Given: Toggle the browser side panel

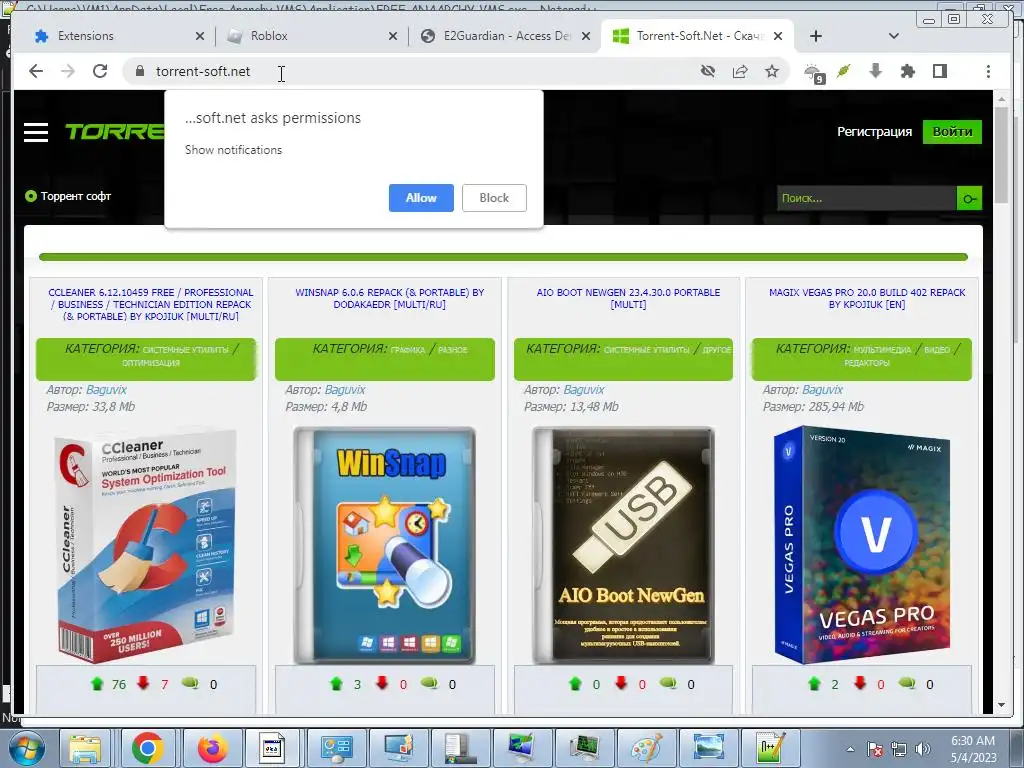Looking at the screenshot, I should (940, 71).
